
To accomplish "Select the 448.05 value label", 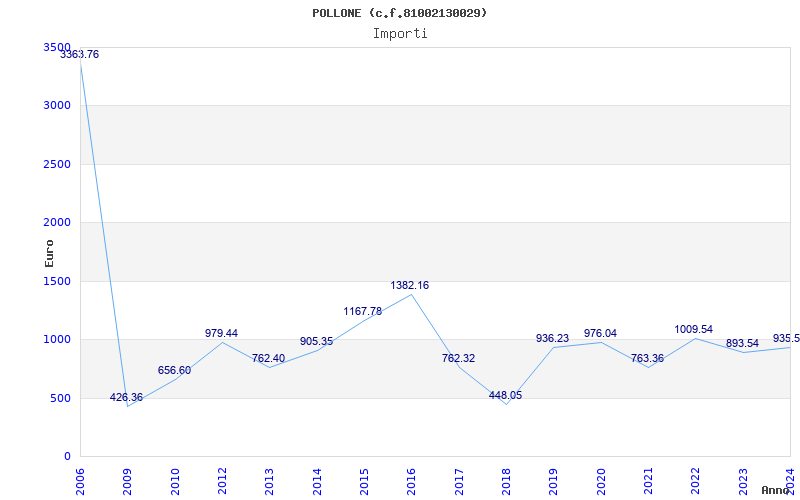I will (505, 396).
